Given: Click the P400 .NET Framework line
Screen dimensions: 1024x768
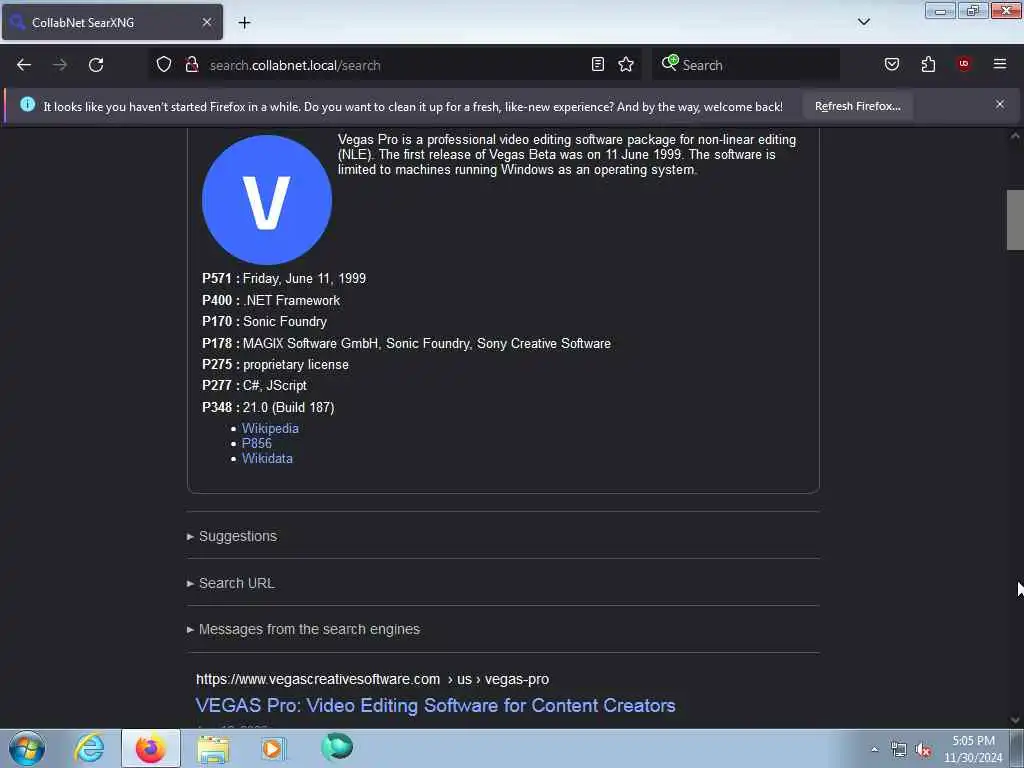Looking at the screenshot, I should (x=271, y=300).
